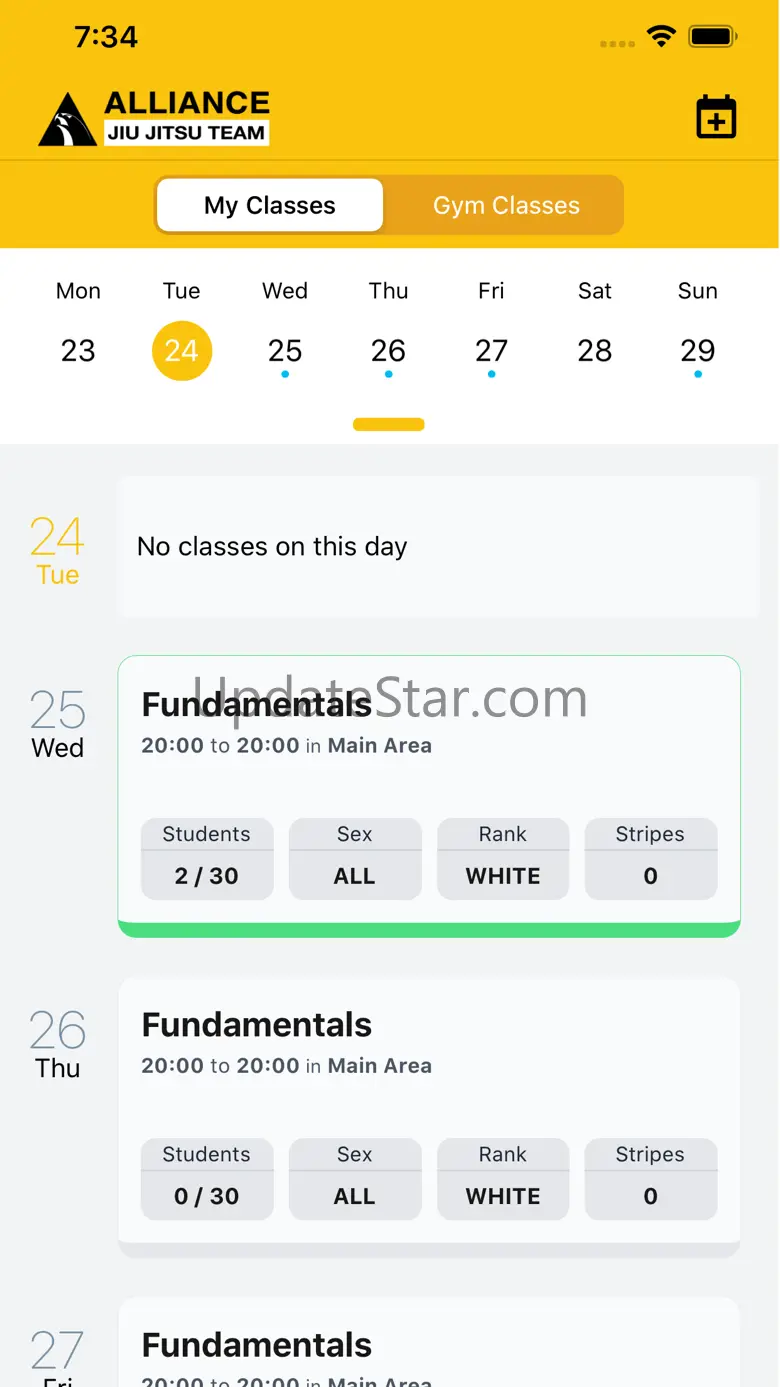Open Wednesday's Fundamentals class card
The width and height of the screenshot is (780, 1387).
[x=429, y=796]
